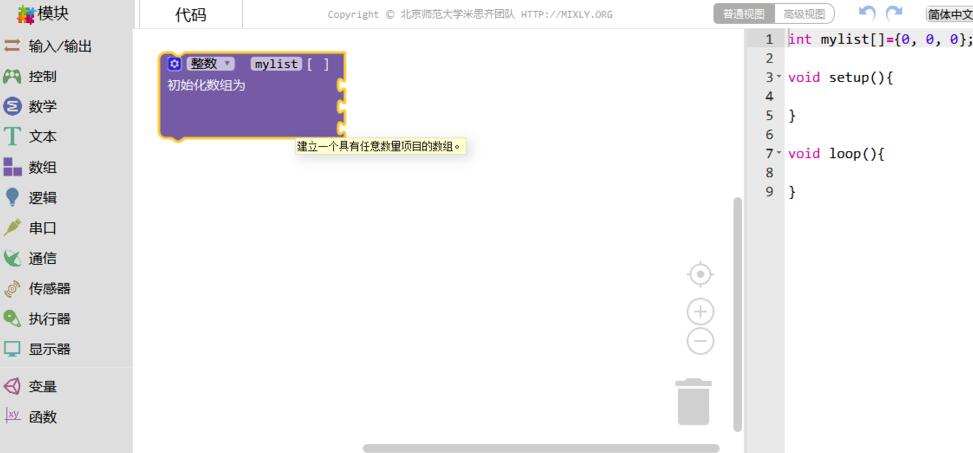Open the 简体中文 language dropdown
The width and height of the screenshot is (973, 453).
[949, 14]
